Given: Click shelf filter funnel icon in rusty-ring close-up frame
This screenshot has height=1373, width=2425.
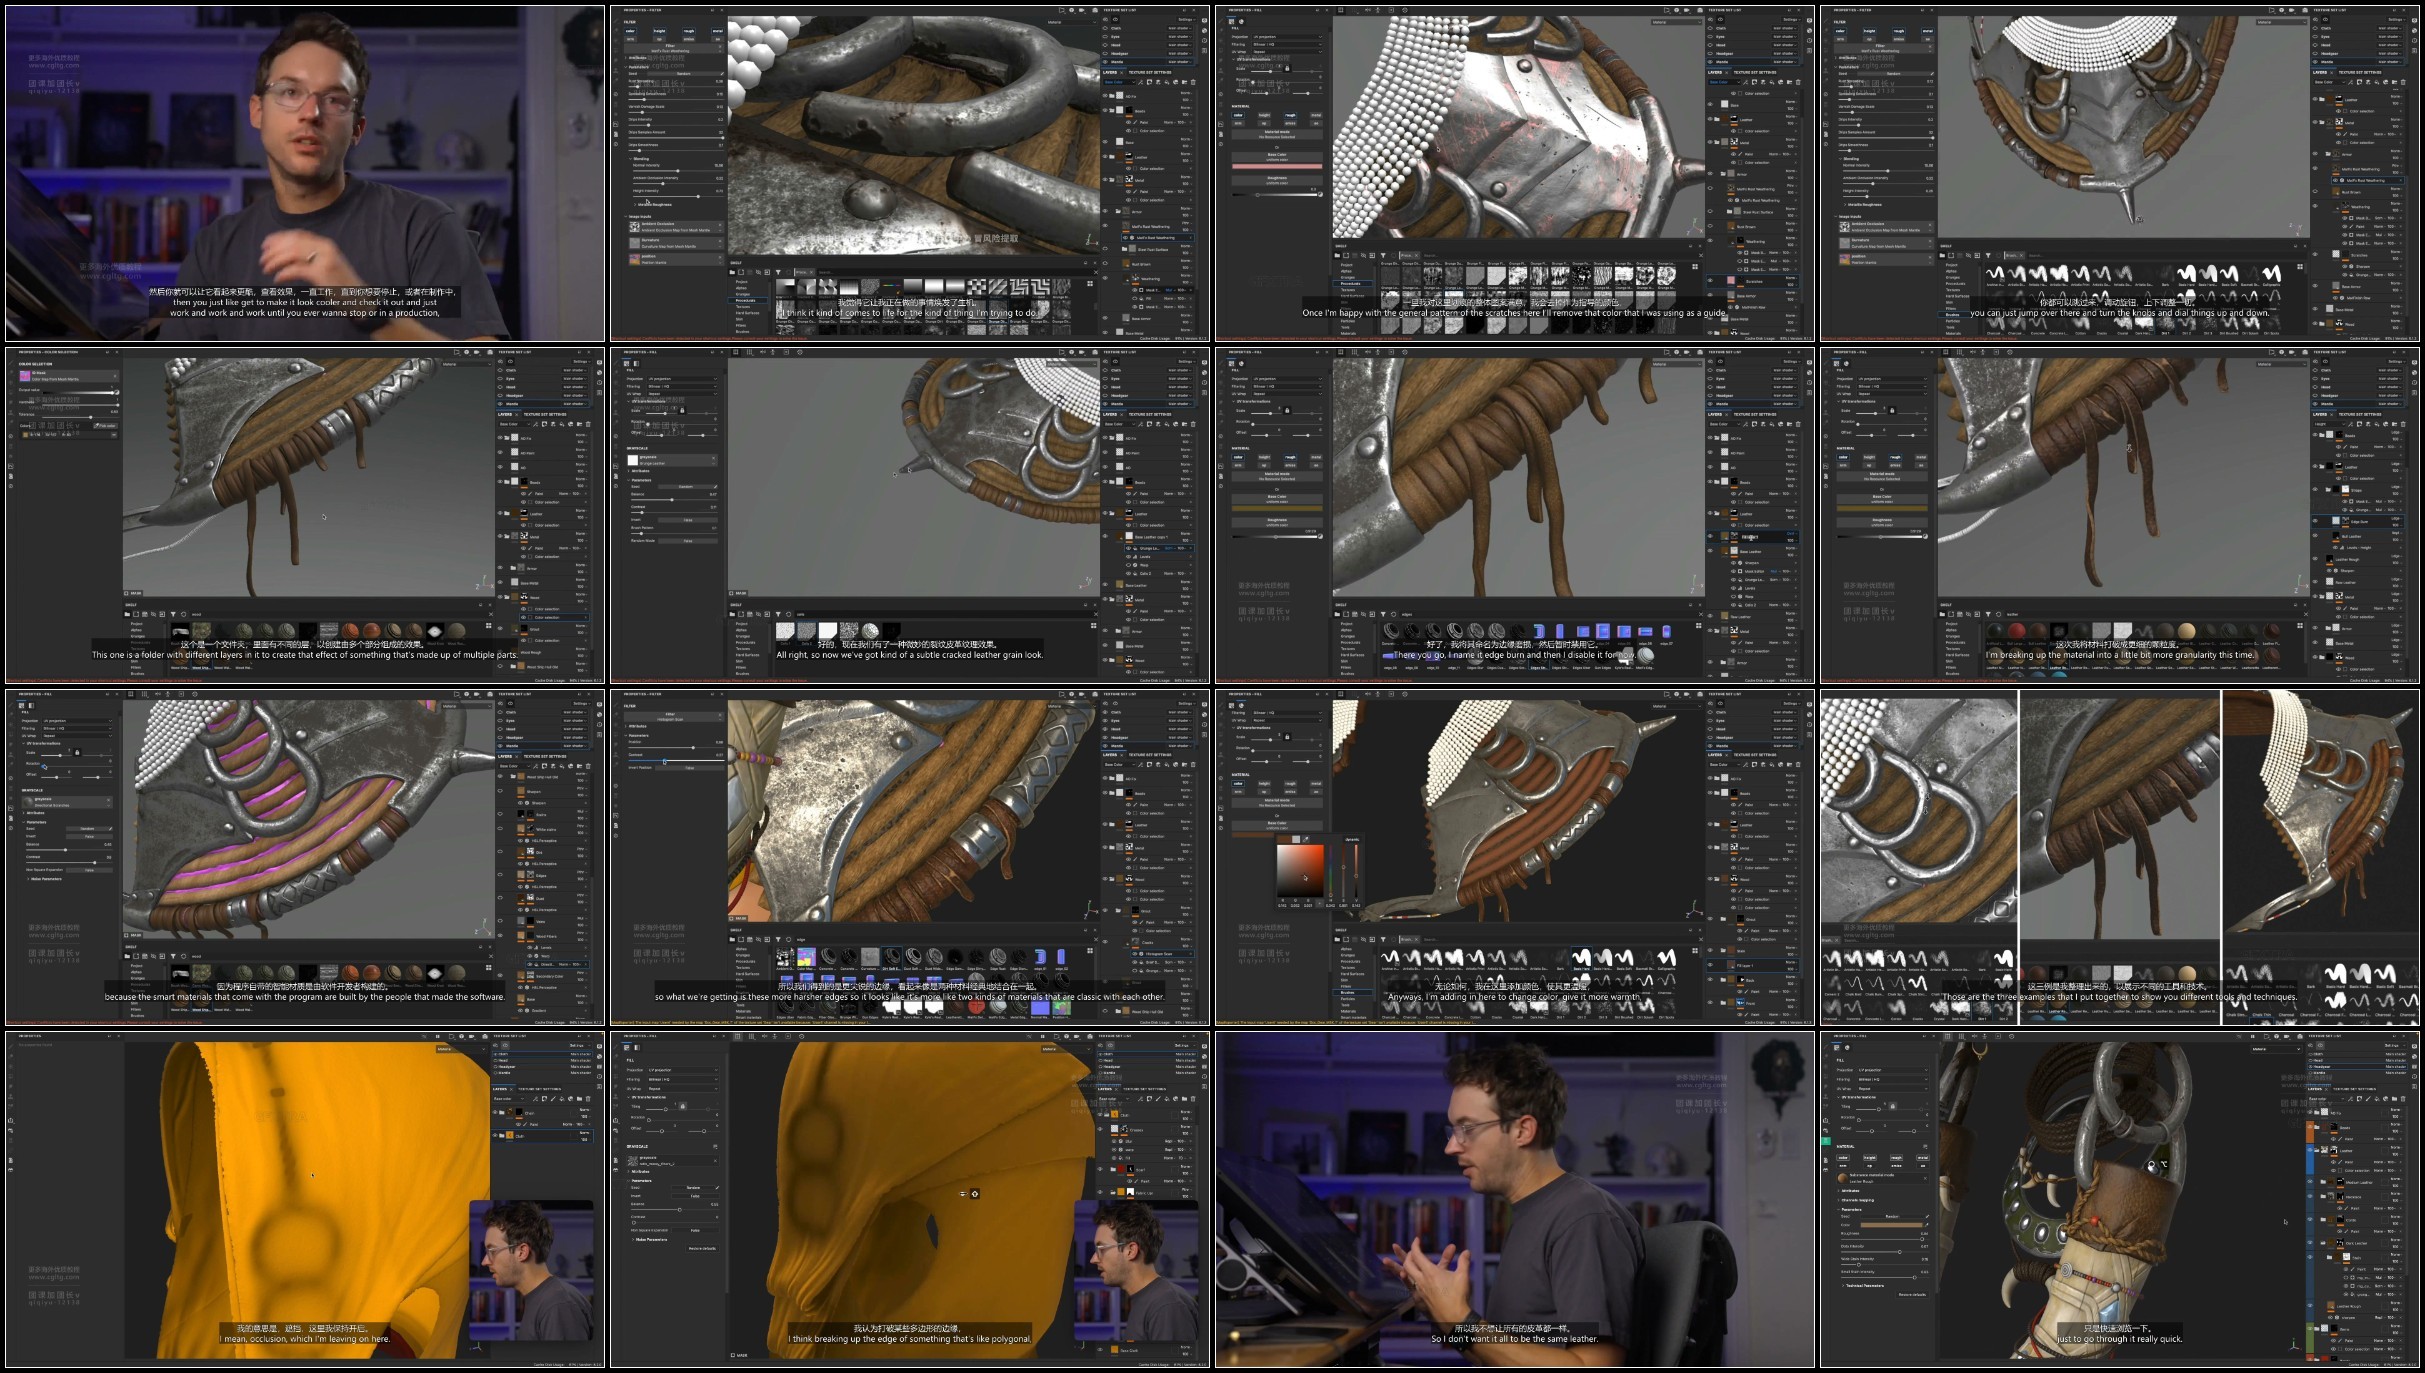Looking at the screenshot, I should coord(778,271).
